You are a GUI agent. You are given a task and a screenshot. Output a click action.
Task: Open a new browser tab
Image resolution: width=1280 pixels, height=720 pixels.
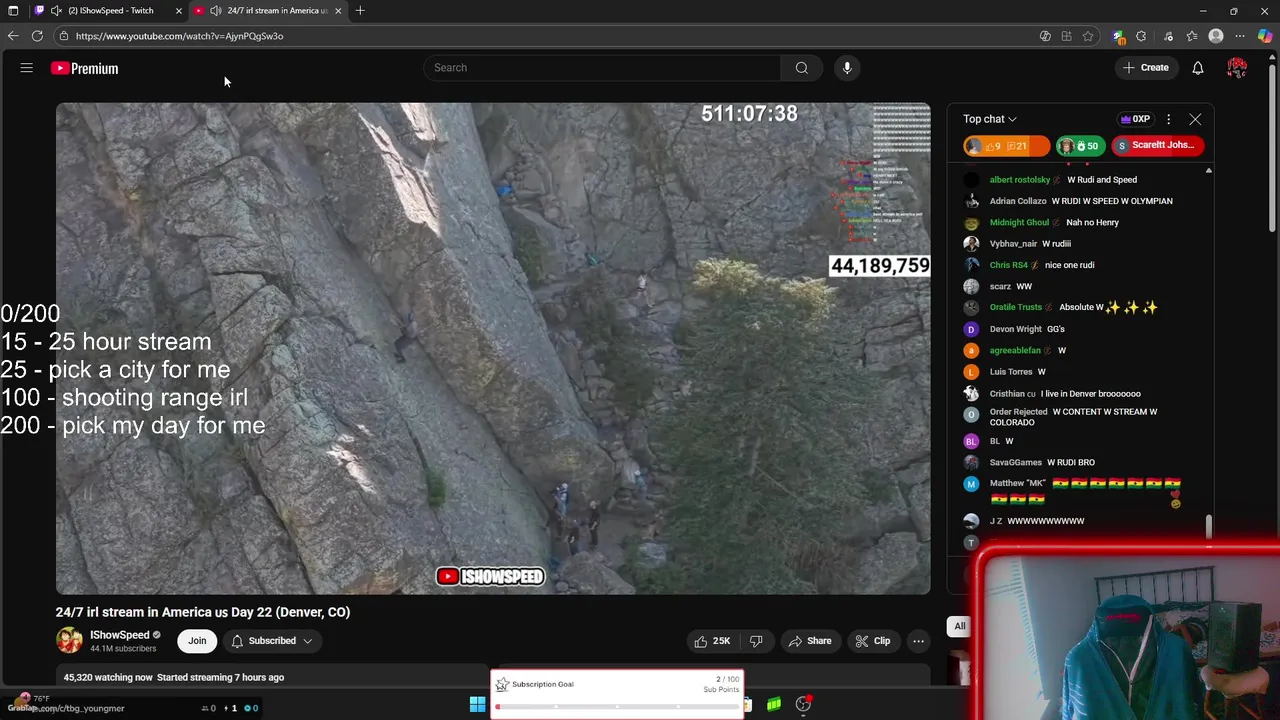click(x=360, y=10)
